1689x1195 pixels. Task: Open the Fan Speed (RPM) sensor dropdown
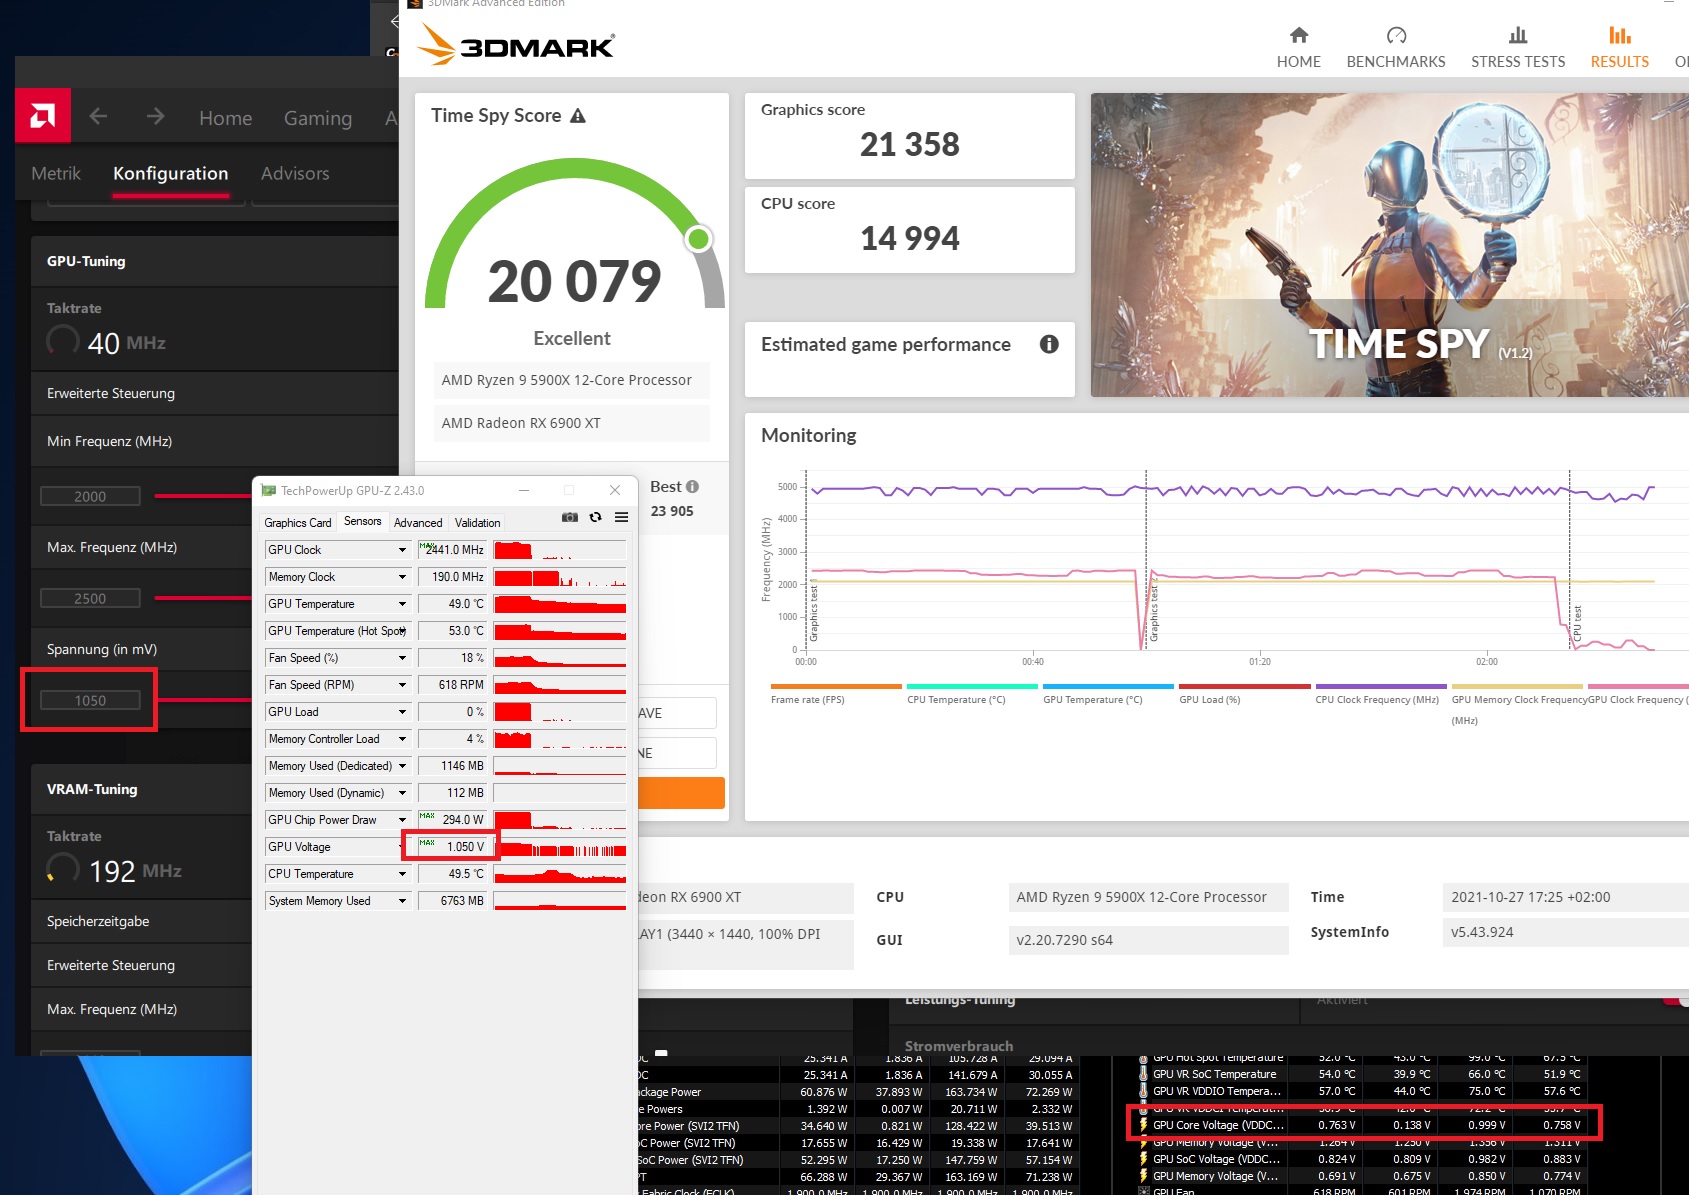[402, 685]
